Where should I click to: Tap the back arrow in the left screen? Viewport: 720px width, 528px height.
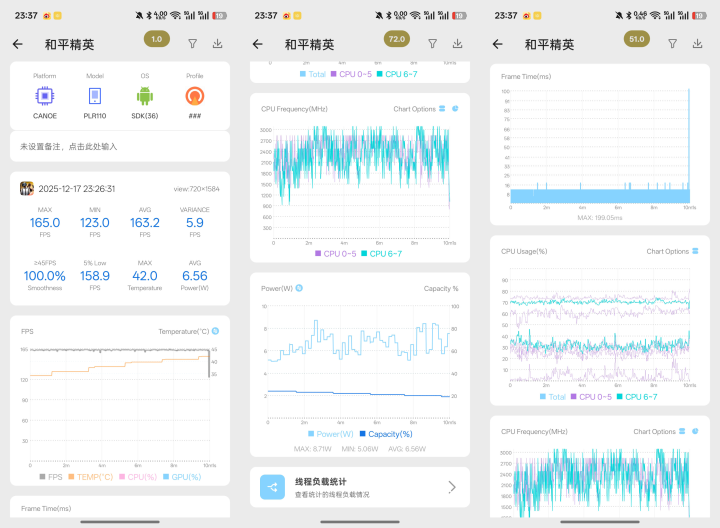(17, 44)
